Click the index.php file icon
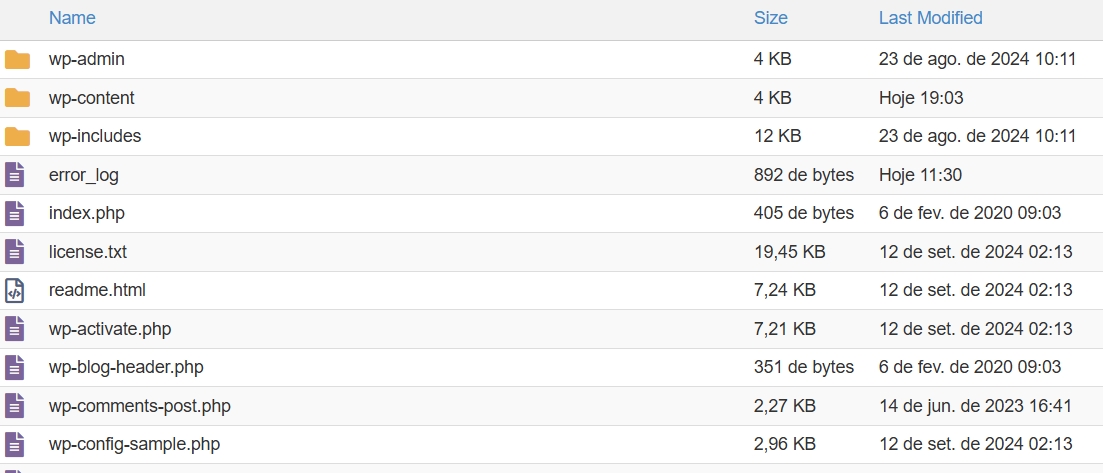Viewport: 1103px width, 473px height. point(14,213)
